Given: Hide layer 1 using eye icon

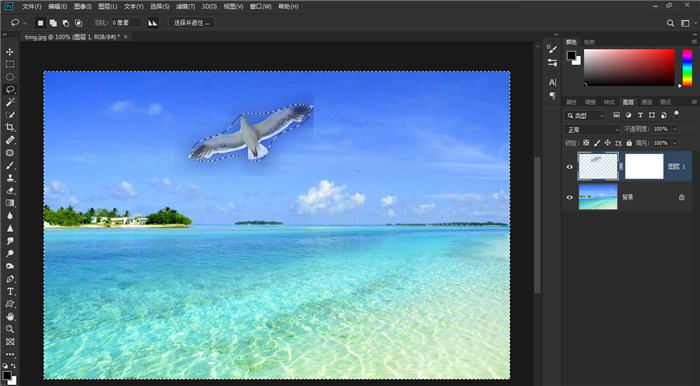Looking at the screenshot, I should [x=570, y=167].
